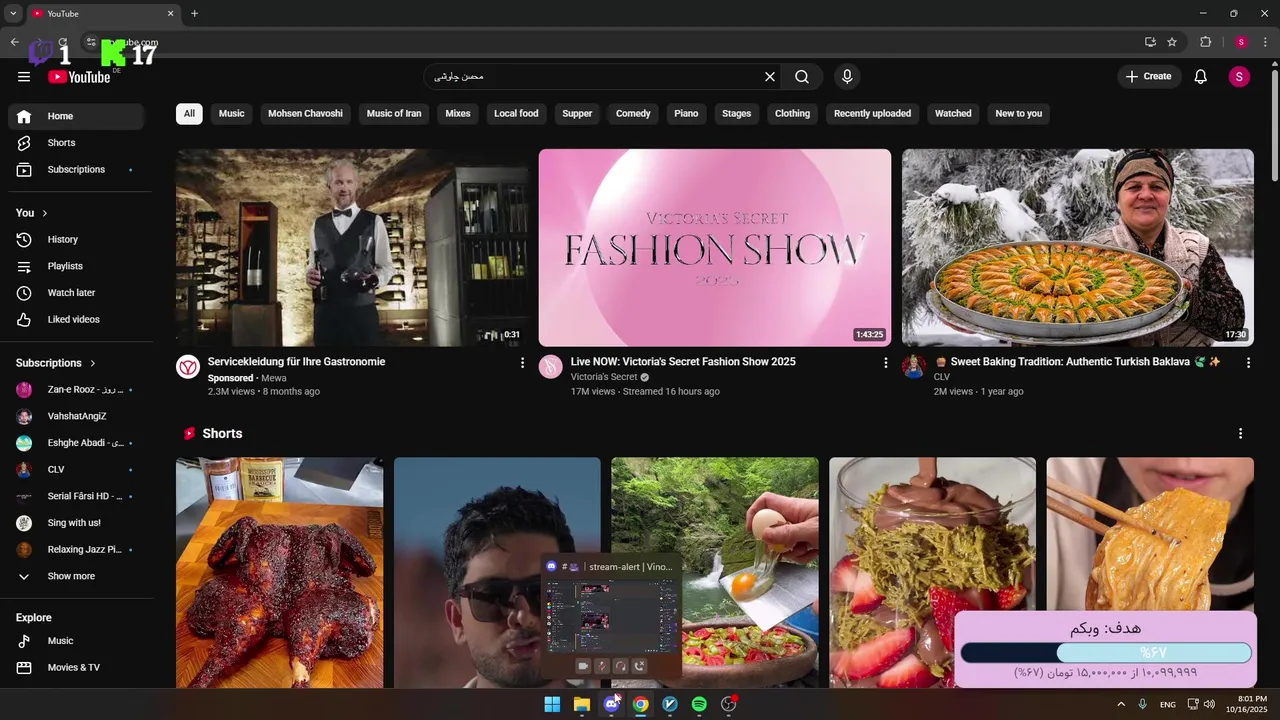The image size is (1280, 720).
Task: Open Liked videos in the sidebar
Action: [77, 320]
